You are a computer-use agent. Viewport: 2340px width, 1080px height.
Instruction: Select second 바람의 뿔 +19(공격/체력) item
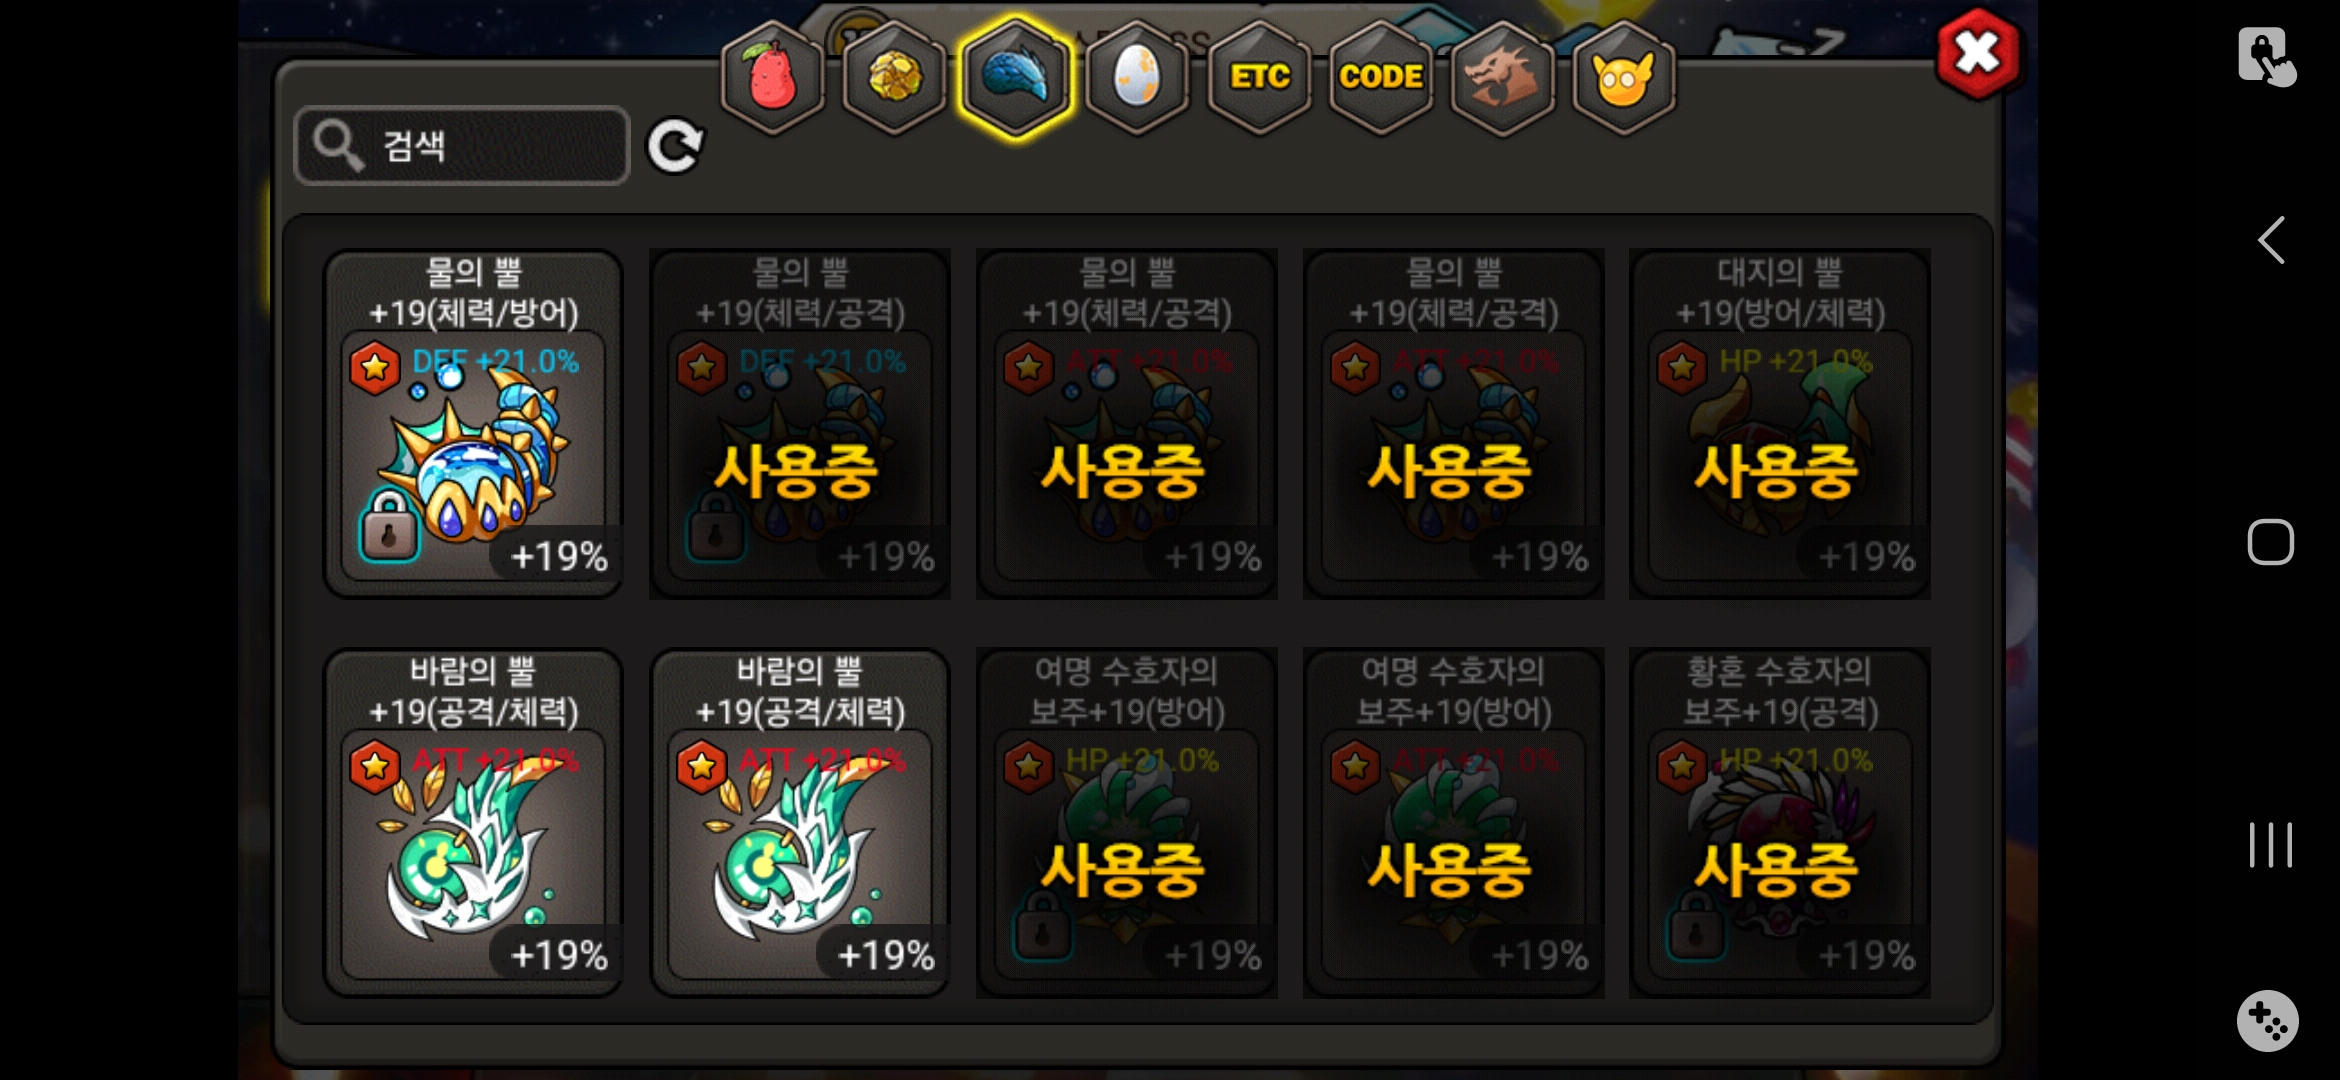800,823
